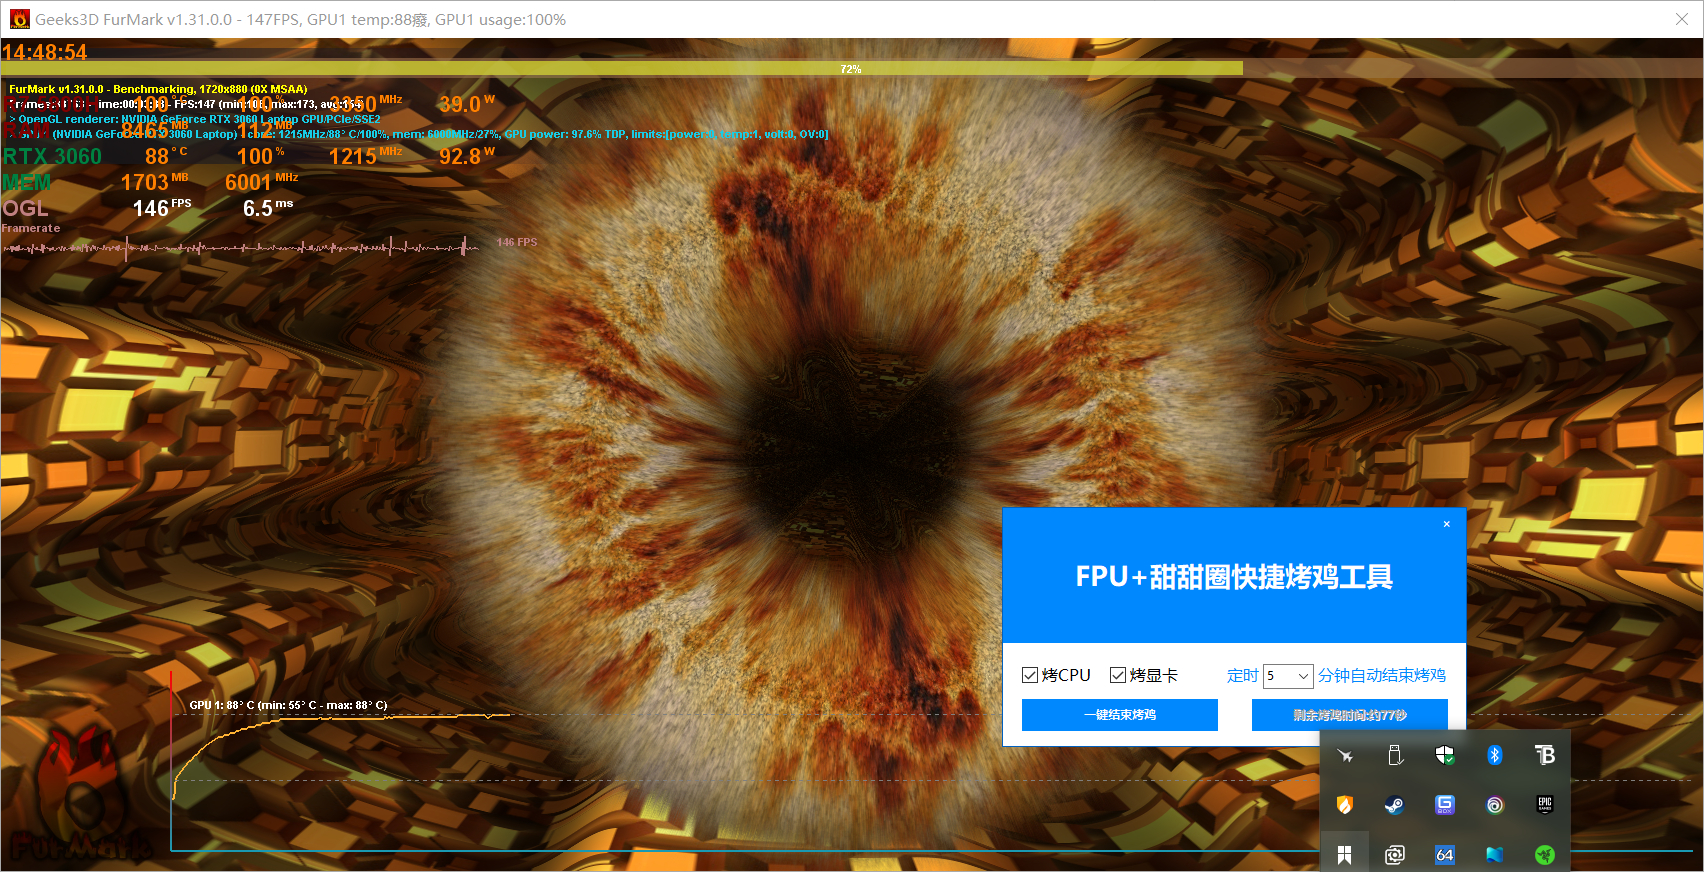
Task: Click the RTX 3060 overlay label
Action: [52, 157]
